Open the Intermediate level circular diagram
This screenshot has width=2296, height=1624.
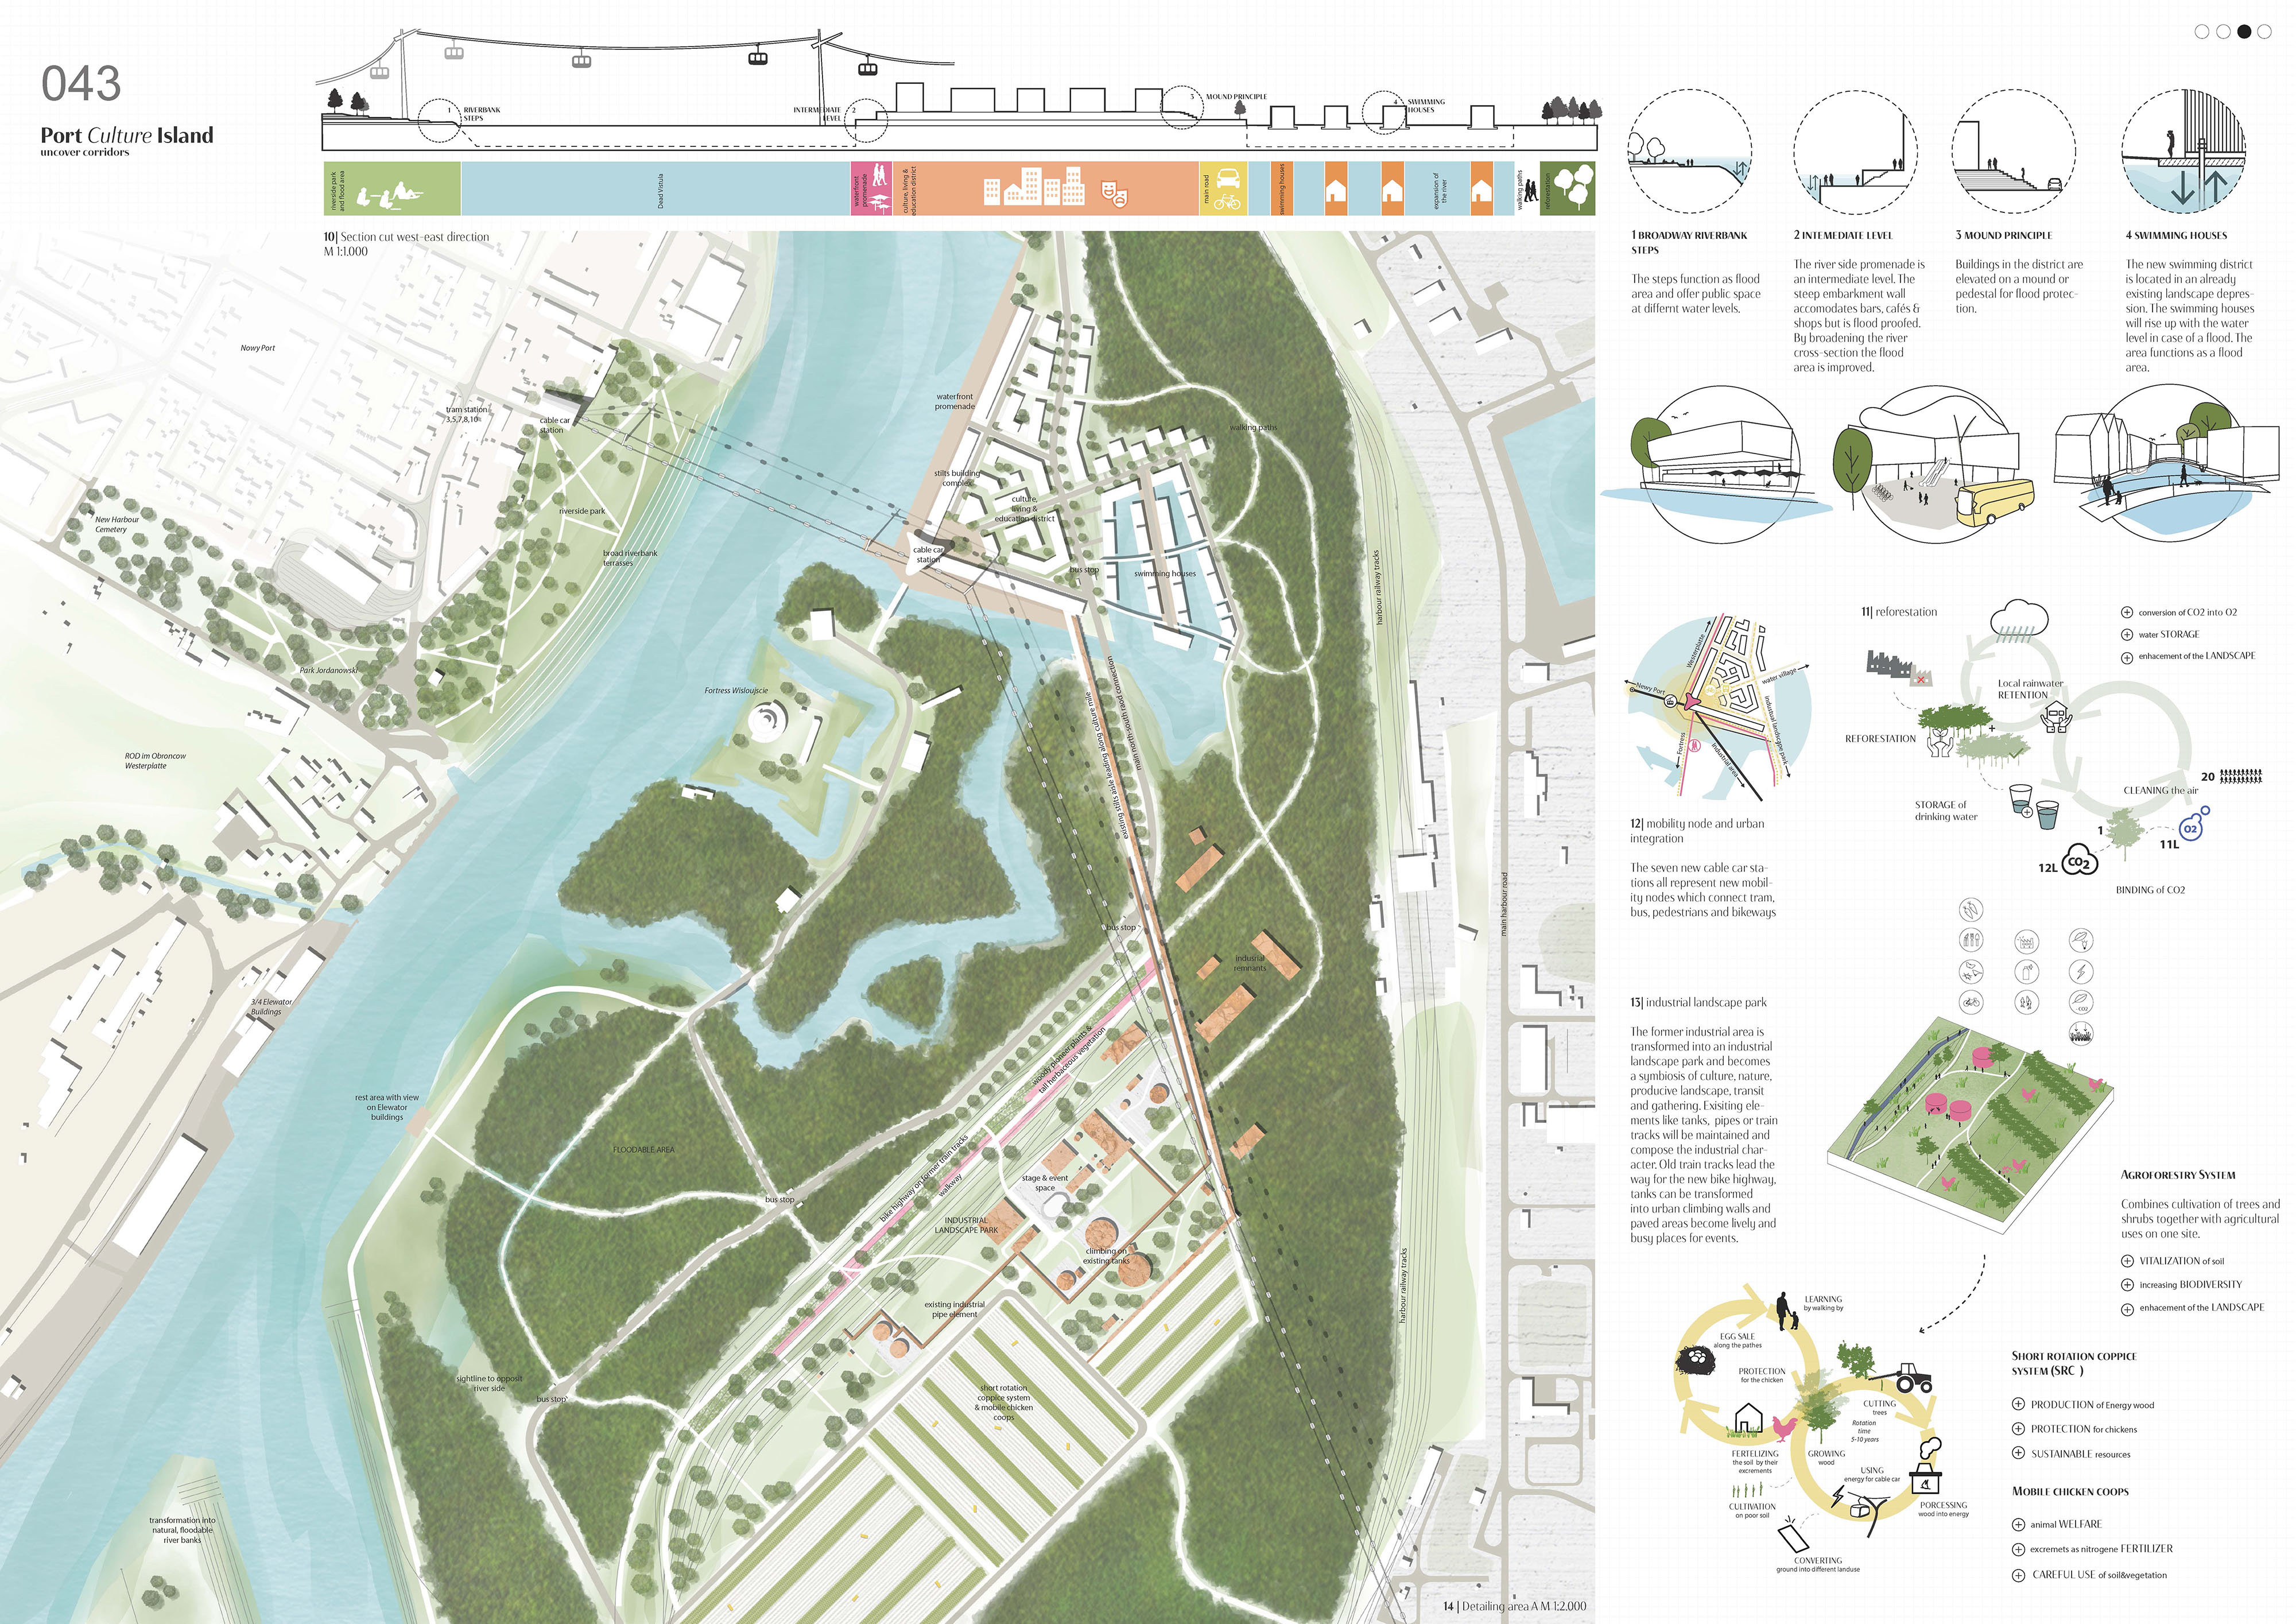point(1855,151)
